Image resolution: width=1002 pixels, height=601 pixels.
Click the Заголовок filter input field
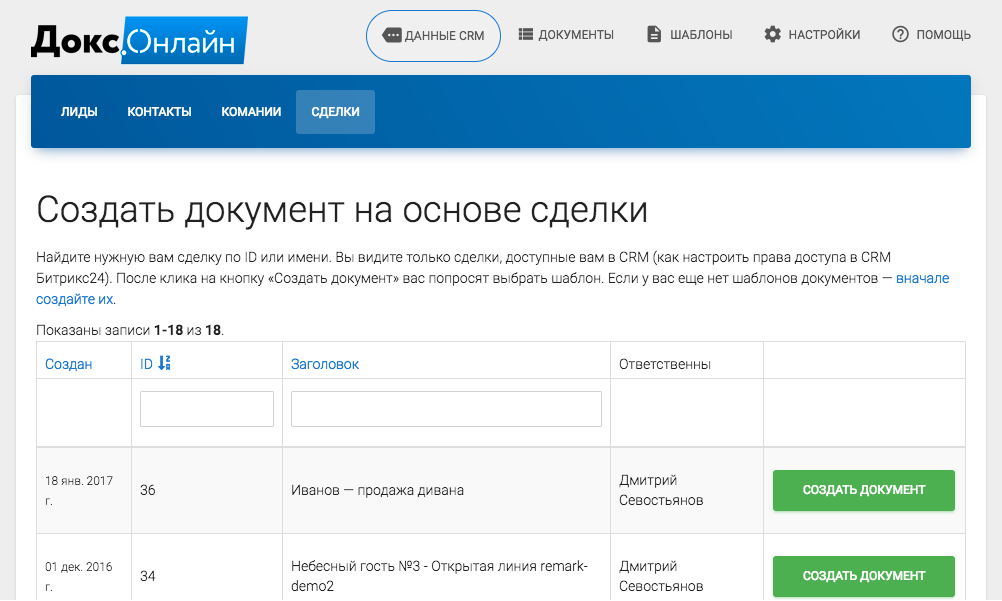pos(445,408)
